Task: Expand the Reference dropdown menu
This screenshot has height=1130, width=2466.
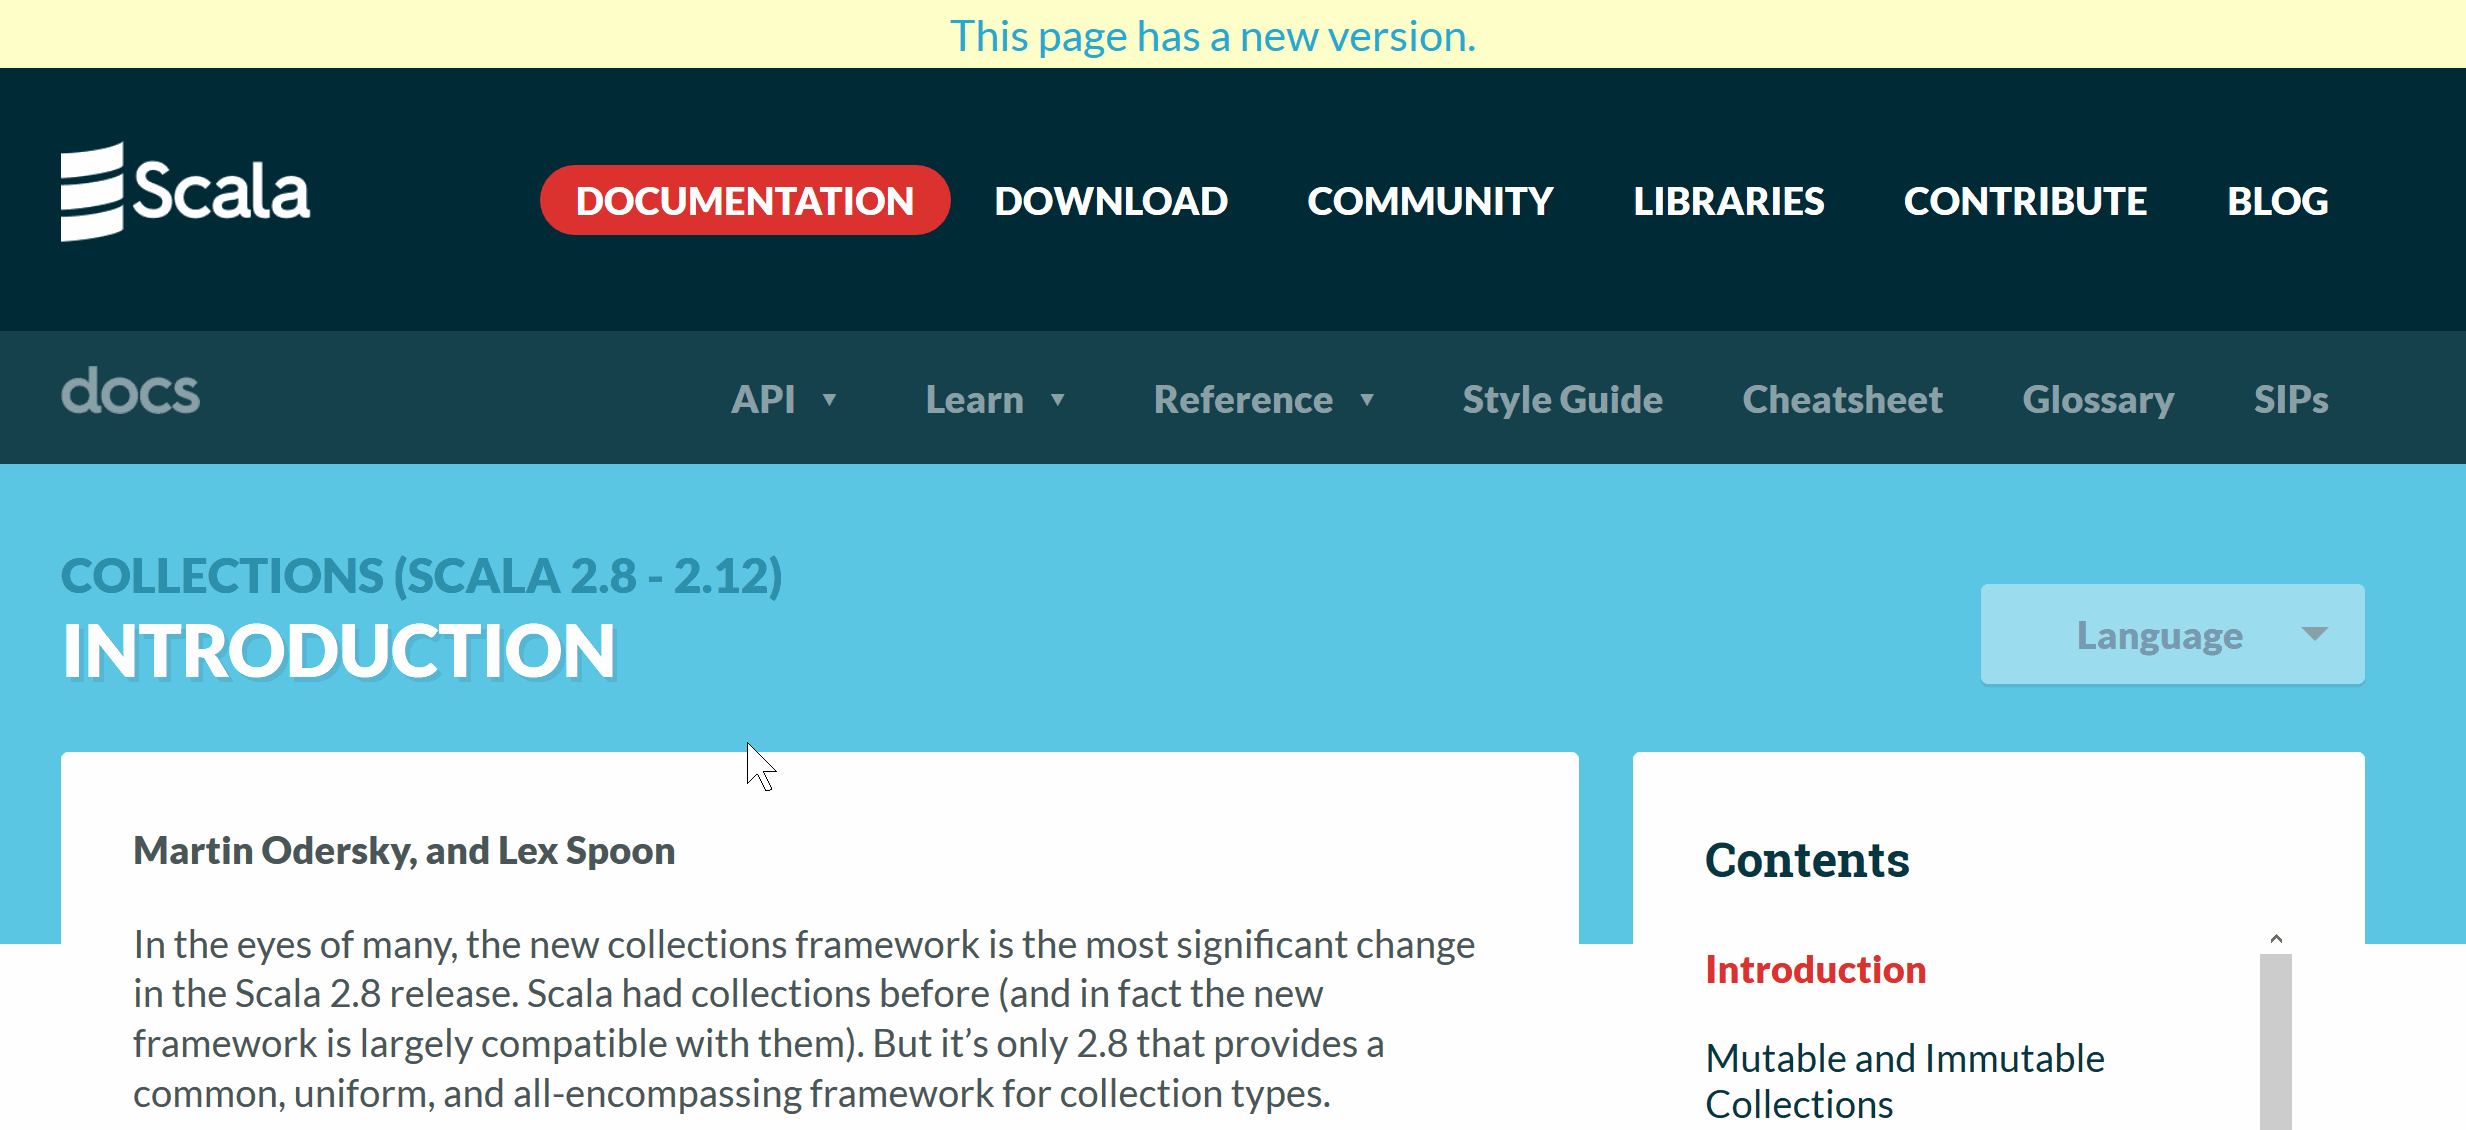Action: click(1264, 399)
